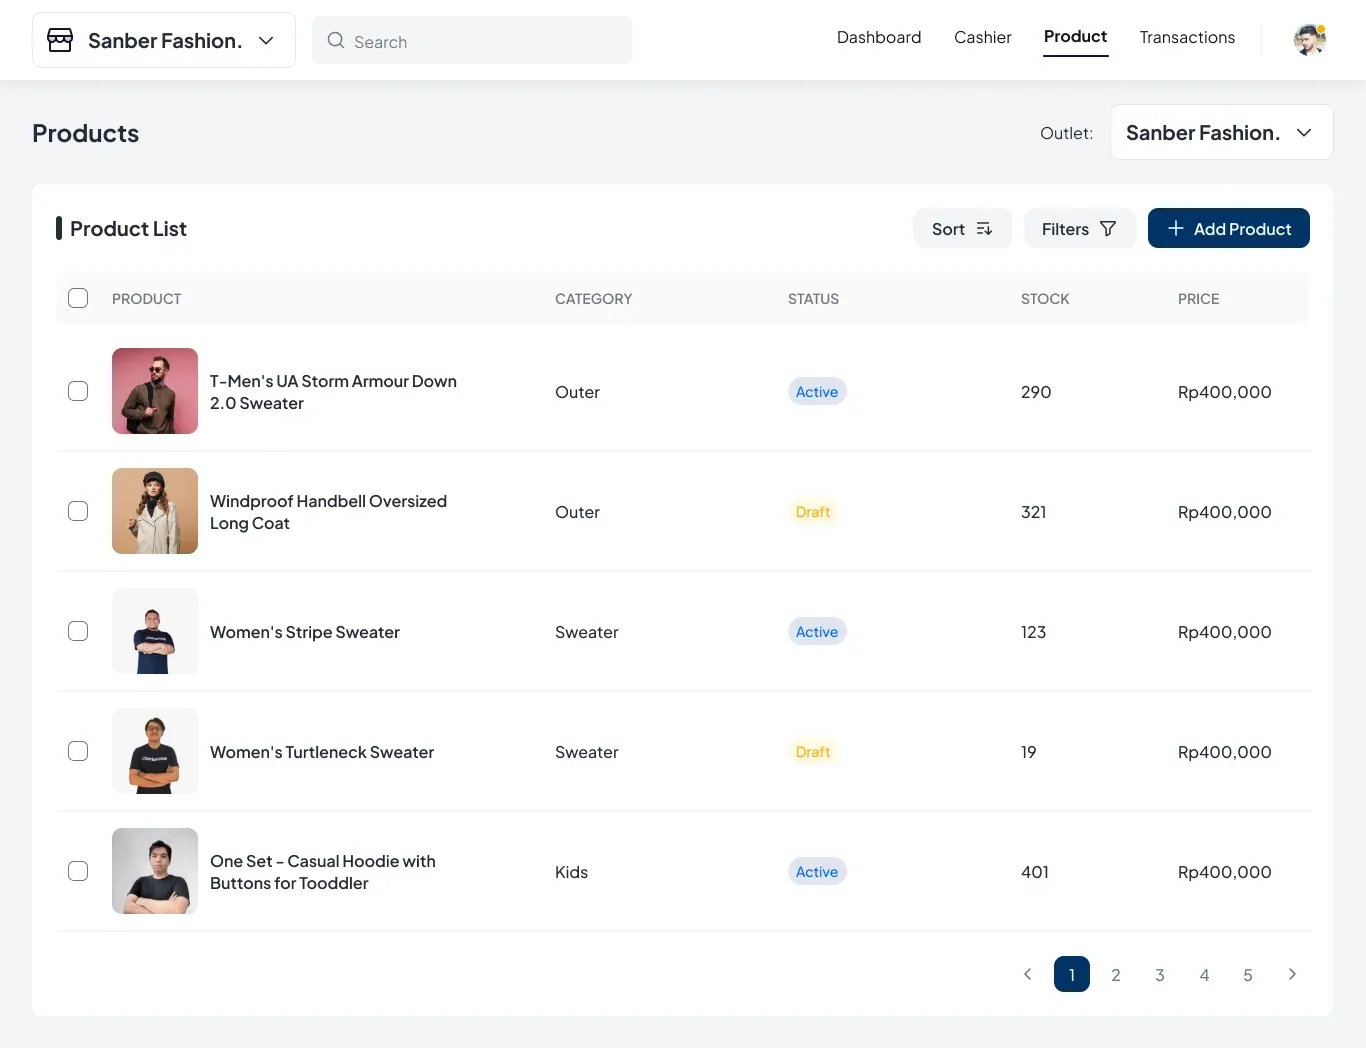Click the name One Set - Casual Hoodie
Viewport: 1366px width, 1048px height.
pyautogui.click(x=323, y=872)
